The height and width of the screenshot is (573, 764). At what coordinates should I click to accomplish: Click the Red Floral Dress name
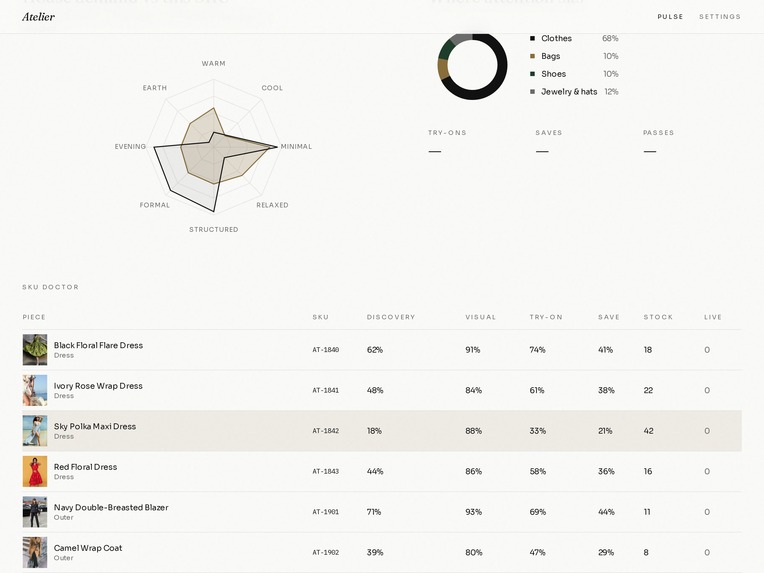tap(85, 467)
